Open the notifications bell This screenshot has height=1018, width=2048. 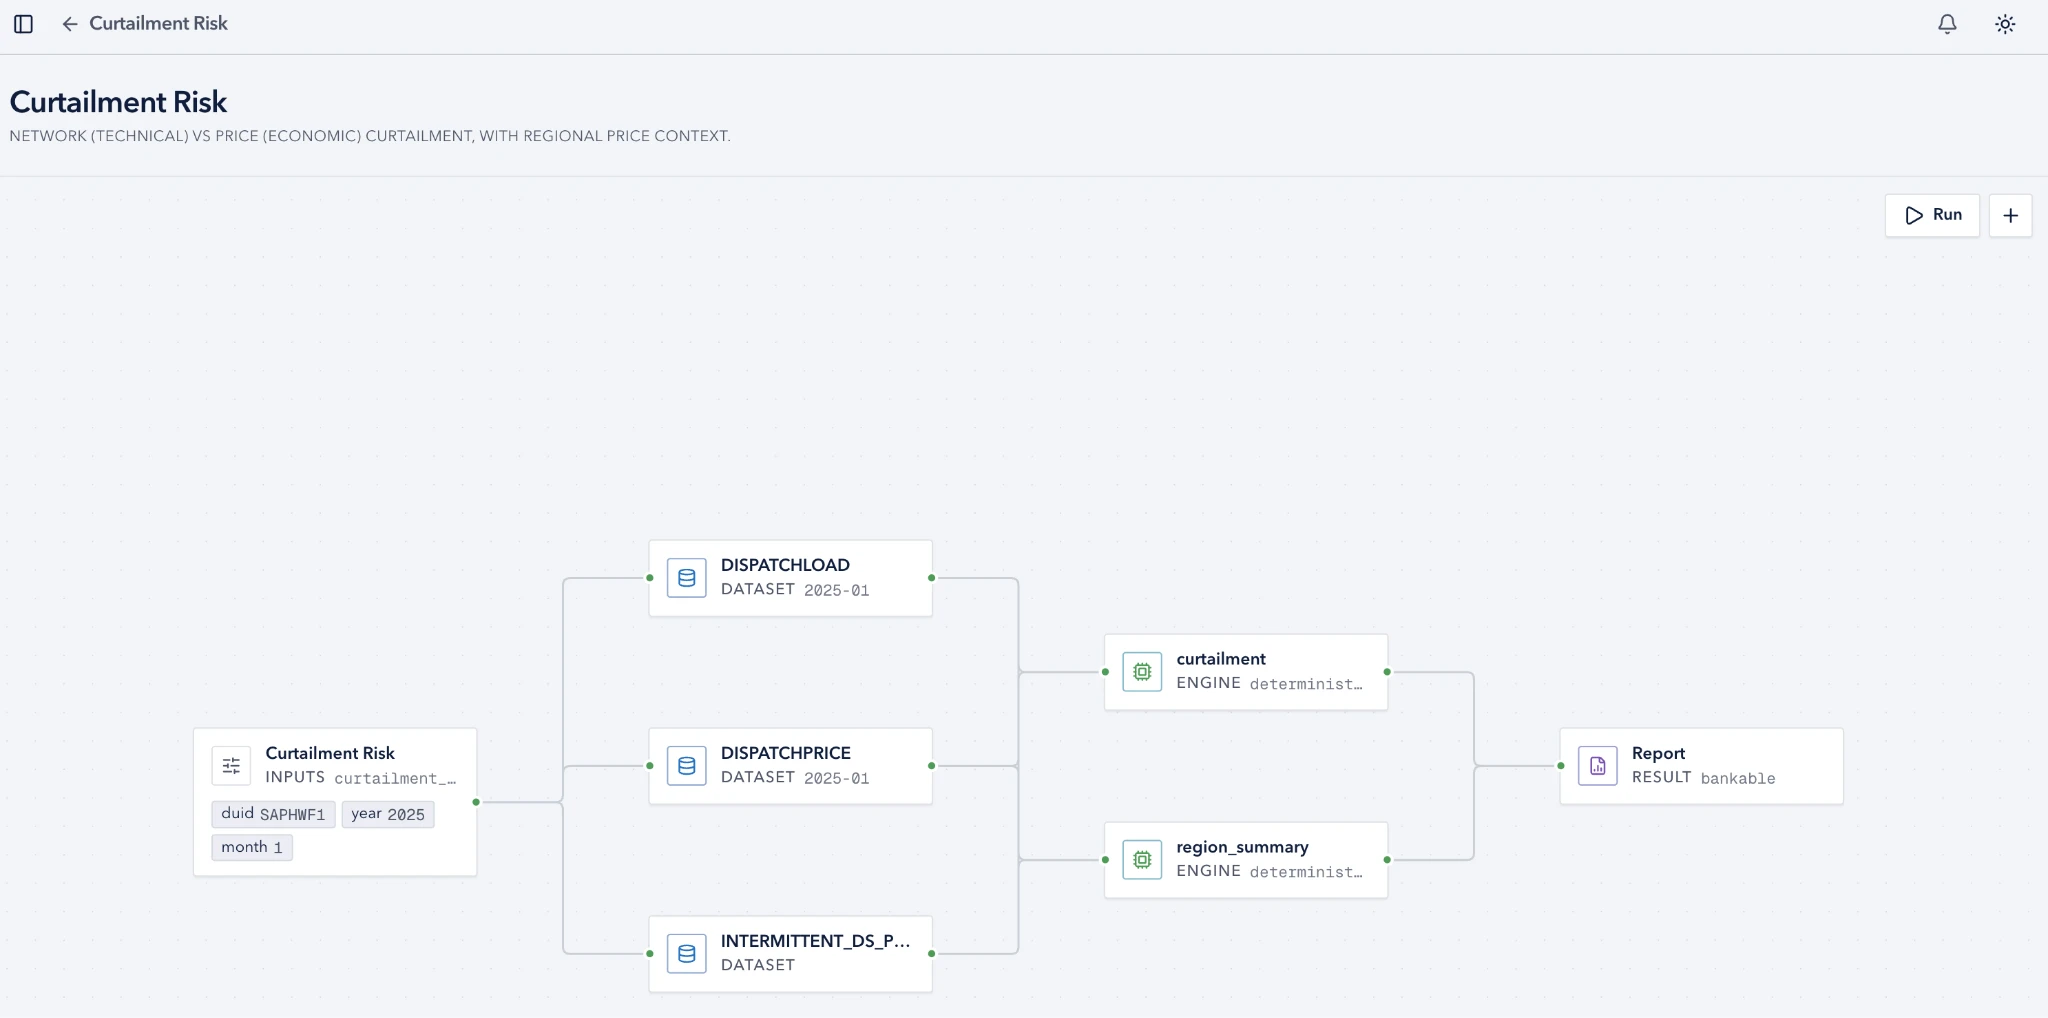[1947, 24]
